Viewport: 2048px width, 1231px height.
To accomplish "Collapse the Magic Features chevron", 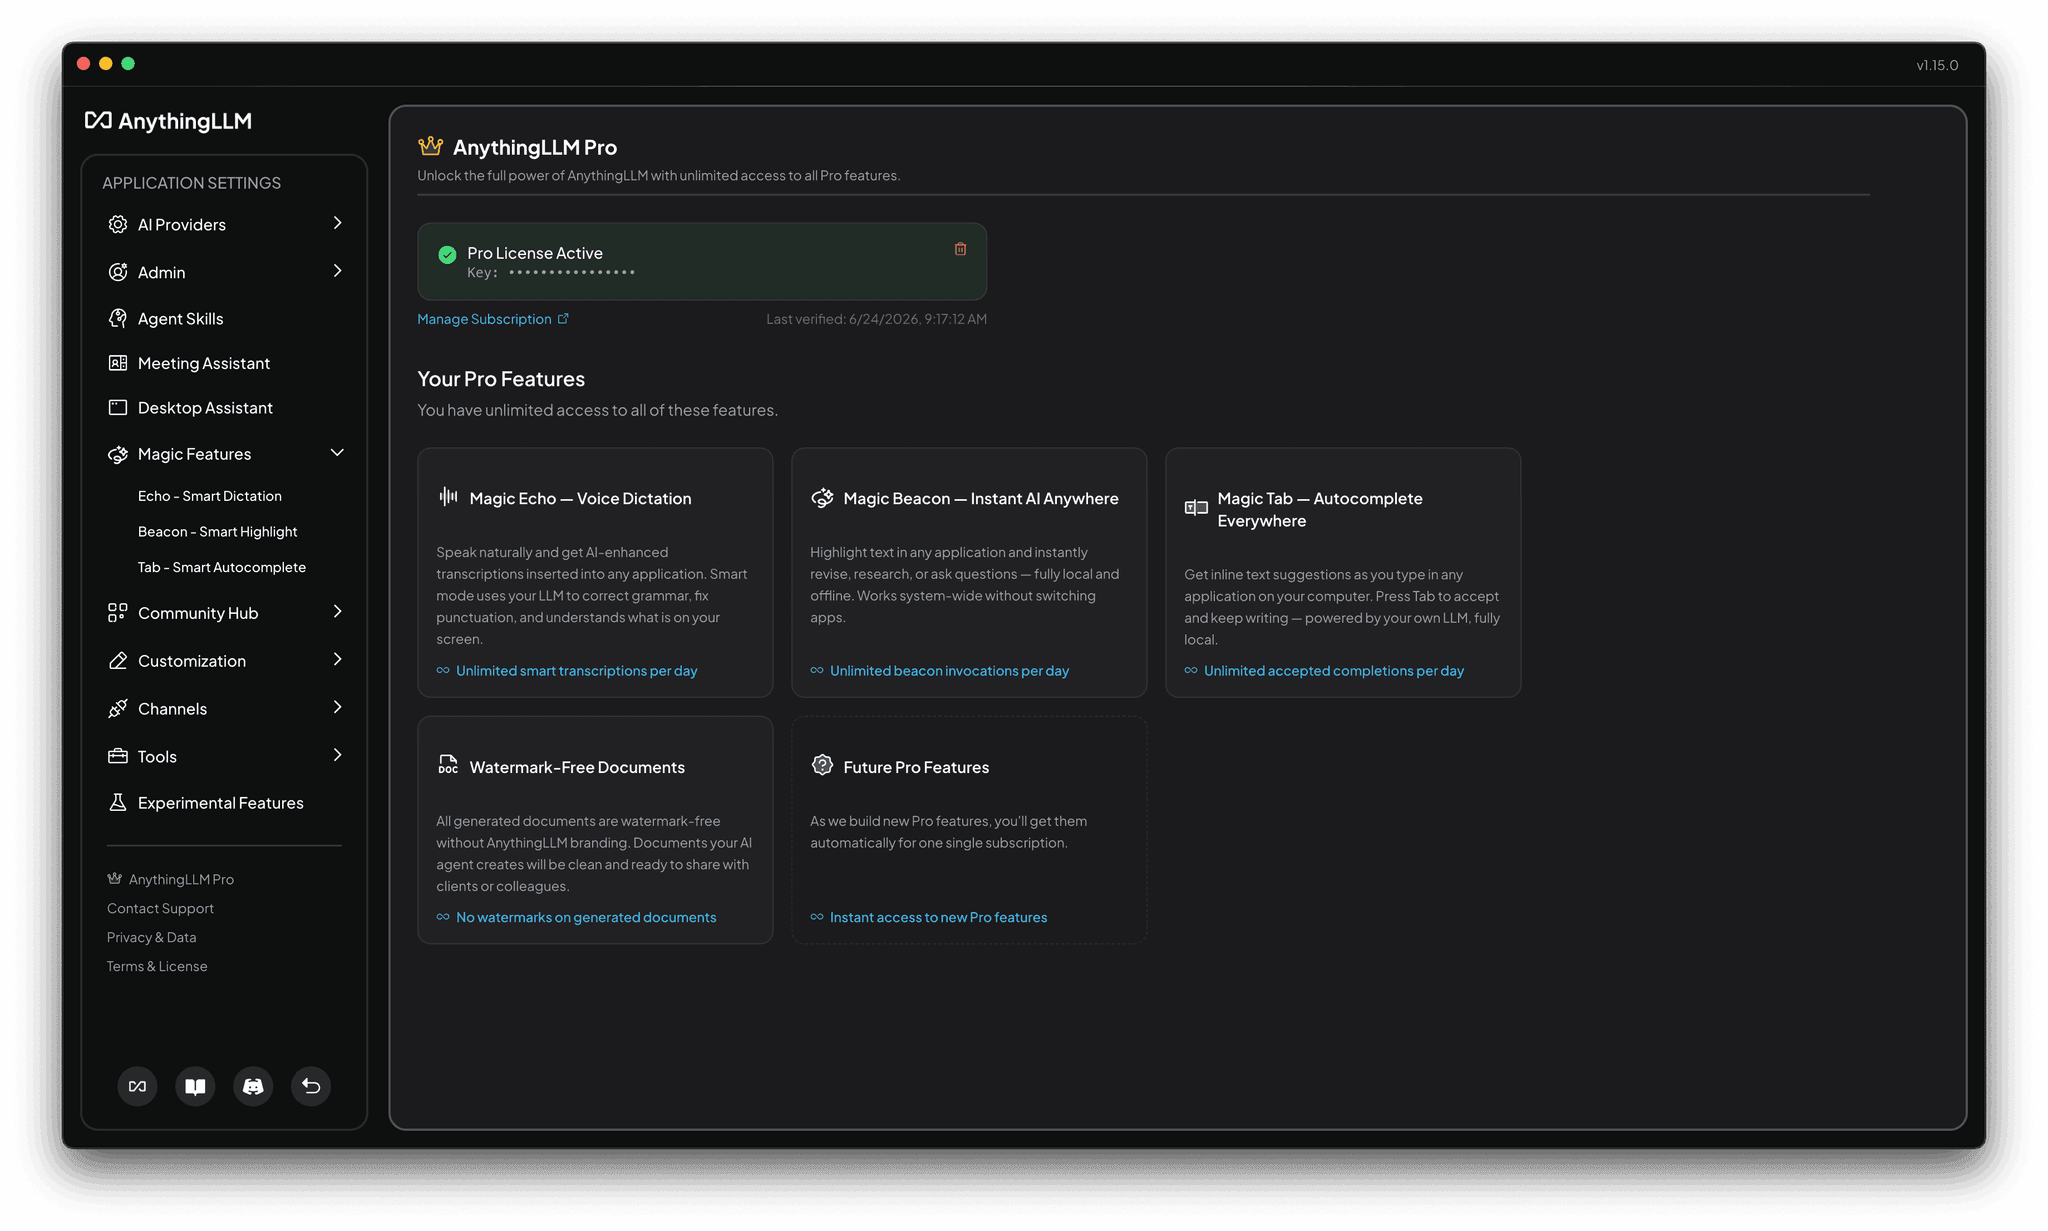I will point(337,453).
